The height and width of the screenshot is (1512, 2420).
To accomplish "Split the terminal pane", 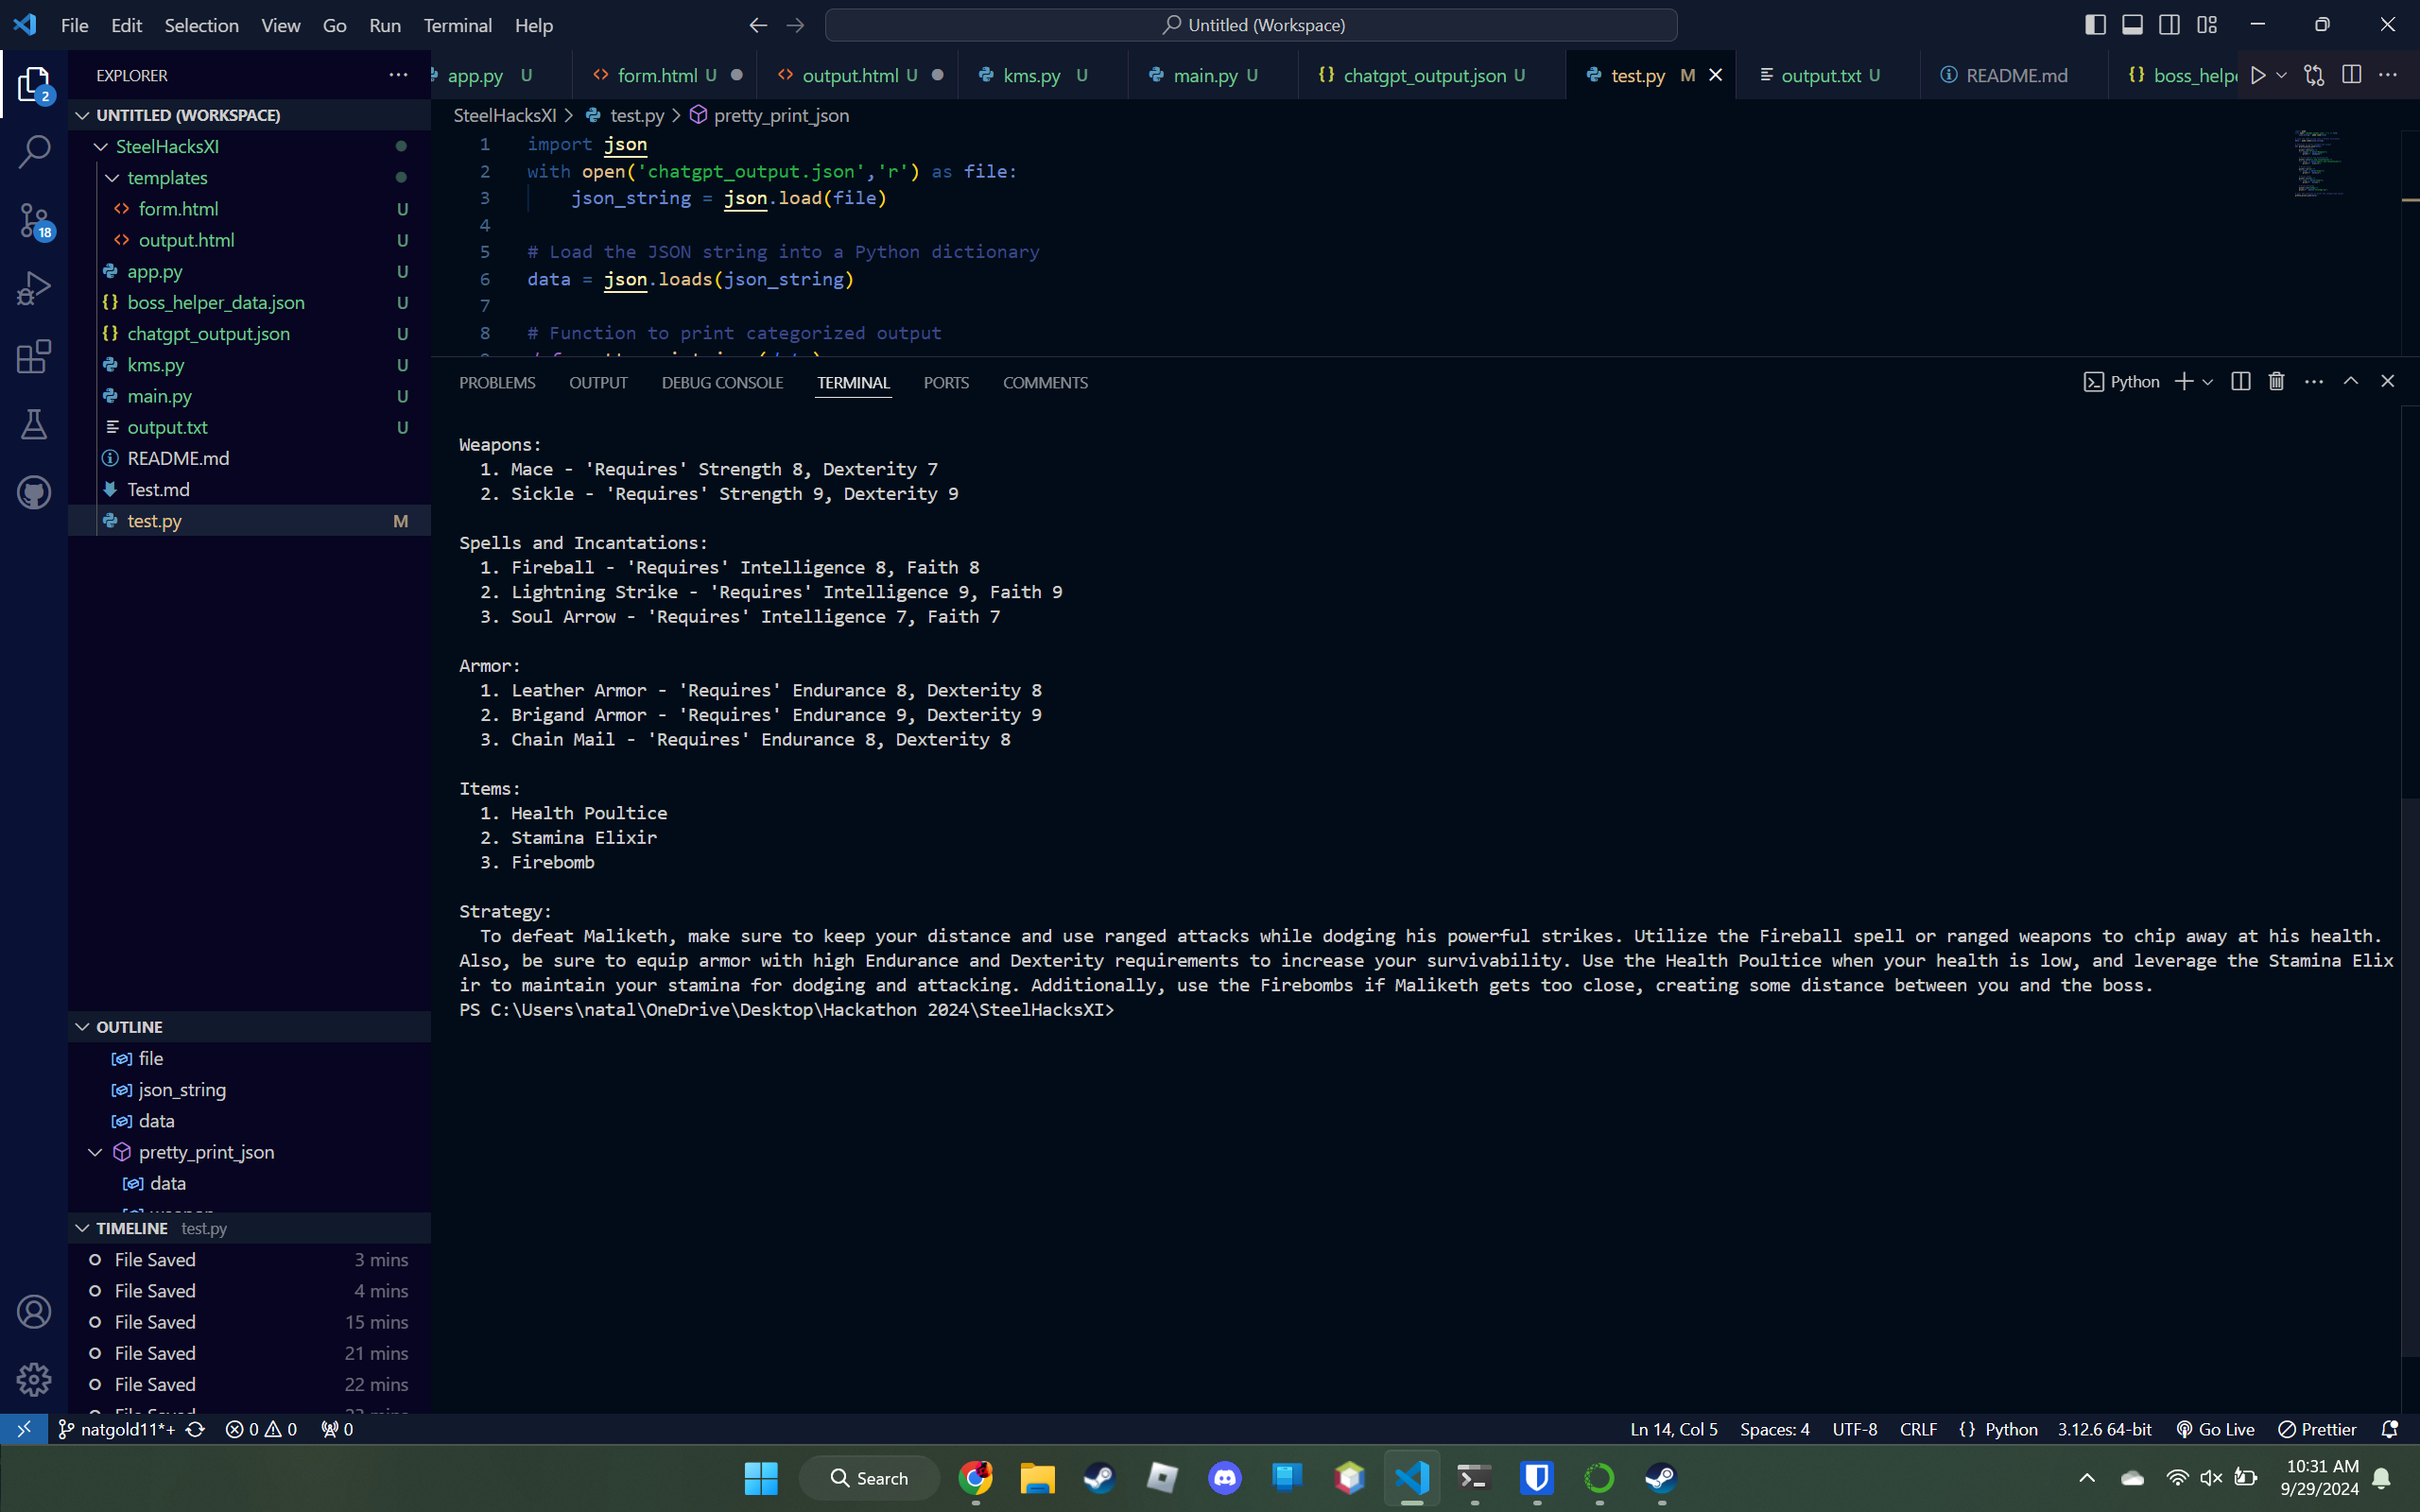I will (x=2239, y=381).
